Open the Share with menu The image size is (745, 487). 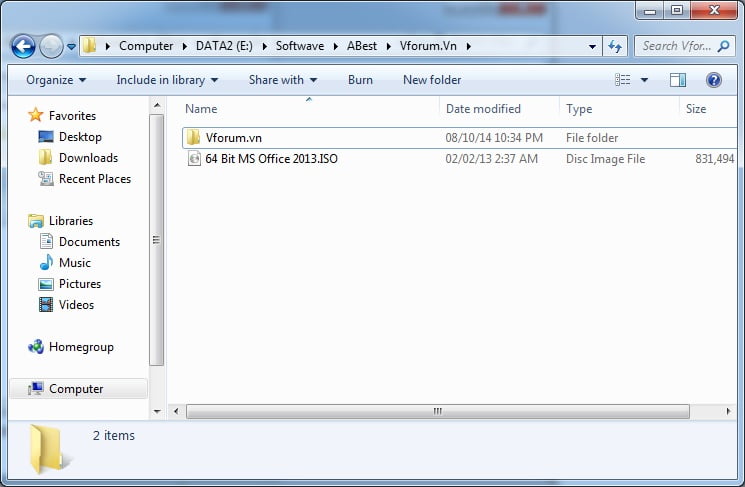pos(283,80)
